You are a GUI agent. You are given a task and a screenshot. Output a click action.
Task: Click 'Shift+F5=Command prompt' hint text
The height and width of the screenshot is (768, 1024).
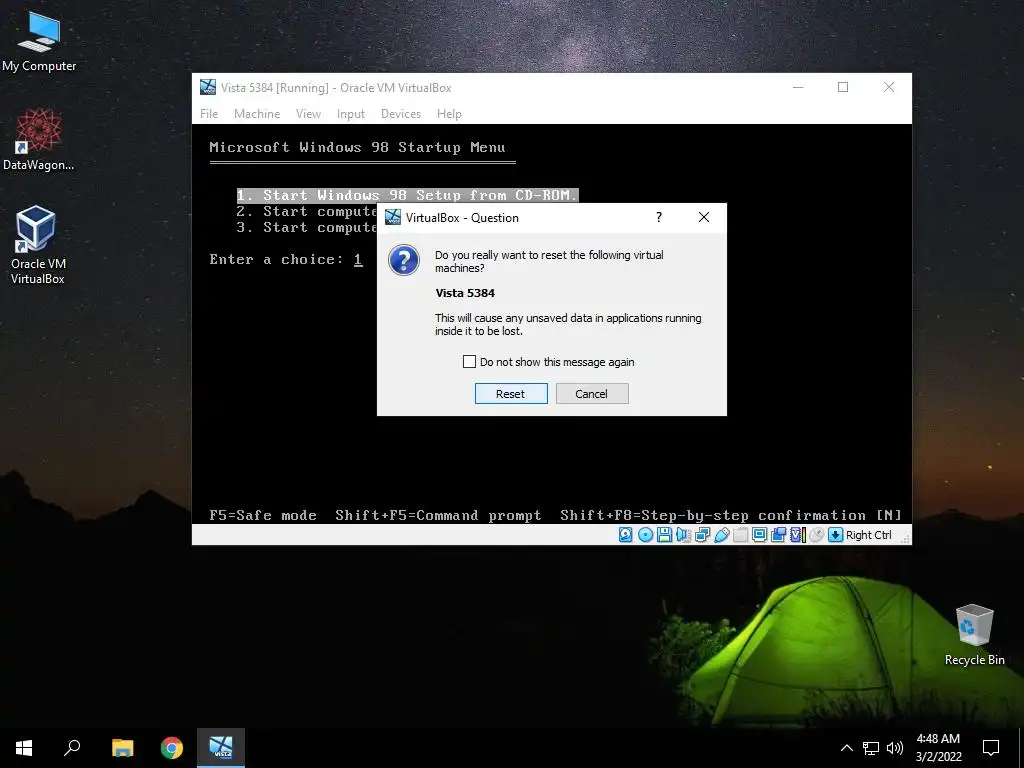(438, 515)
